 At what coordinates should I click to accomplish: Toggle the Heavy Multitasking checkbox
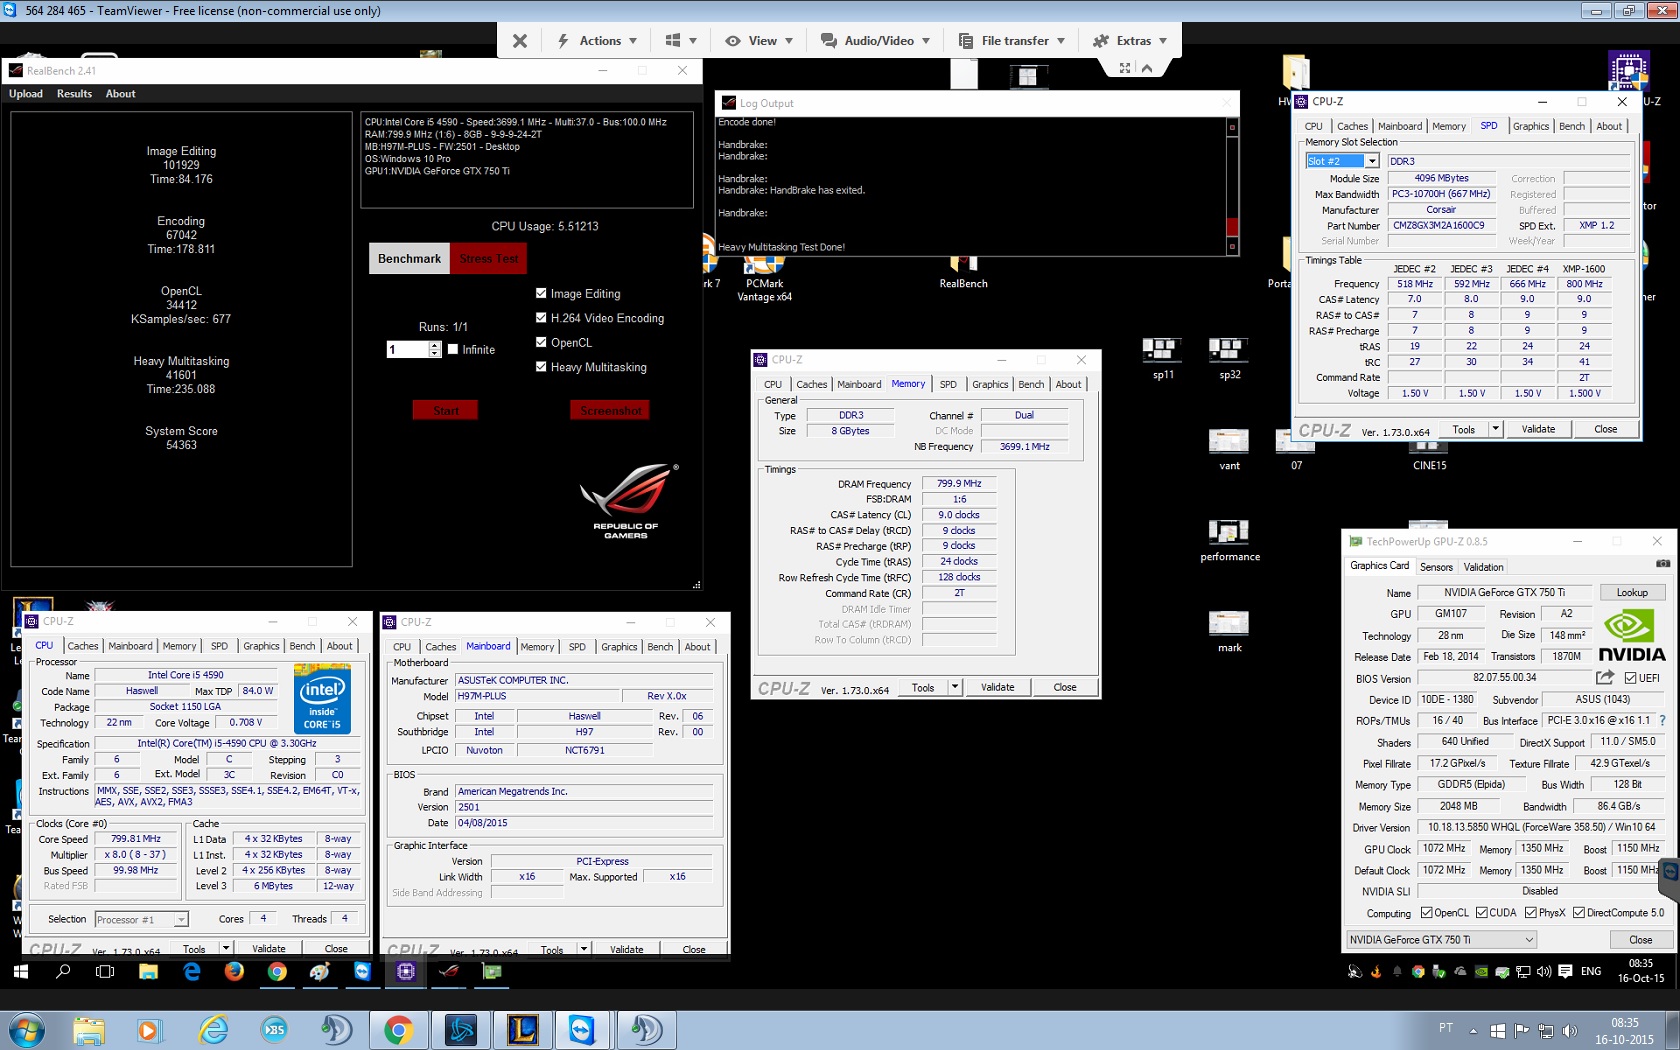tap(541, 367)
